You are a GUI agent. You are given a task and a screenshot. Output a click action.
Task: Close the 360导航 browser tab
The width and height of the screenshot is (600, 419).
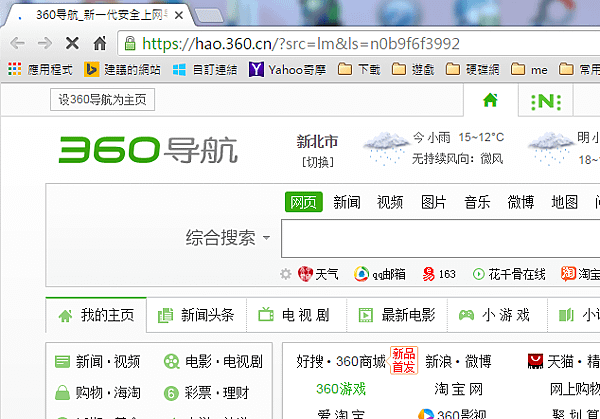click(179, 15)
